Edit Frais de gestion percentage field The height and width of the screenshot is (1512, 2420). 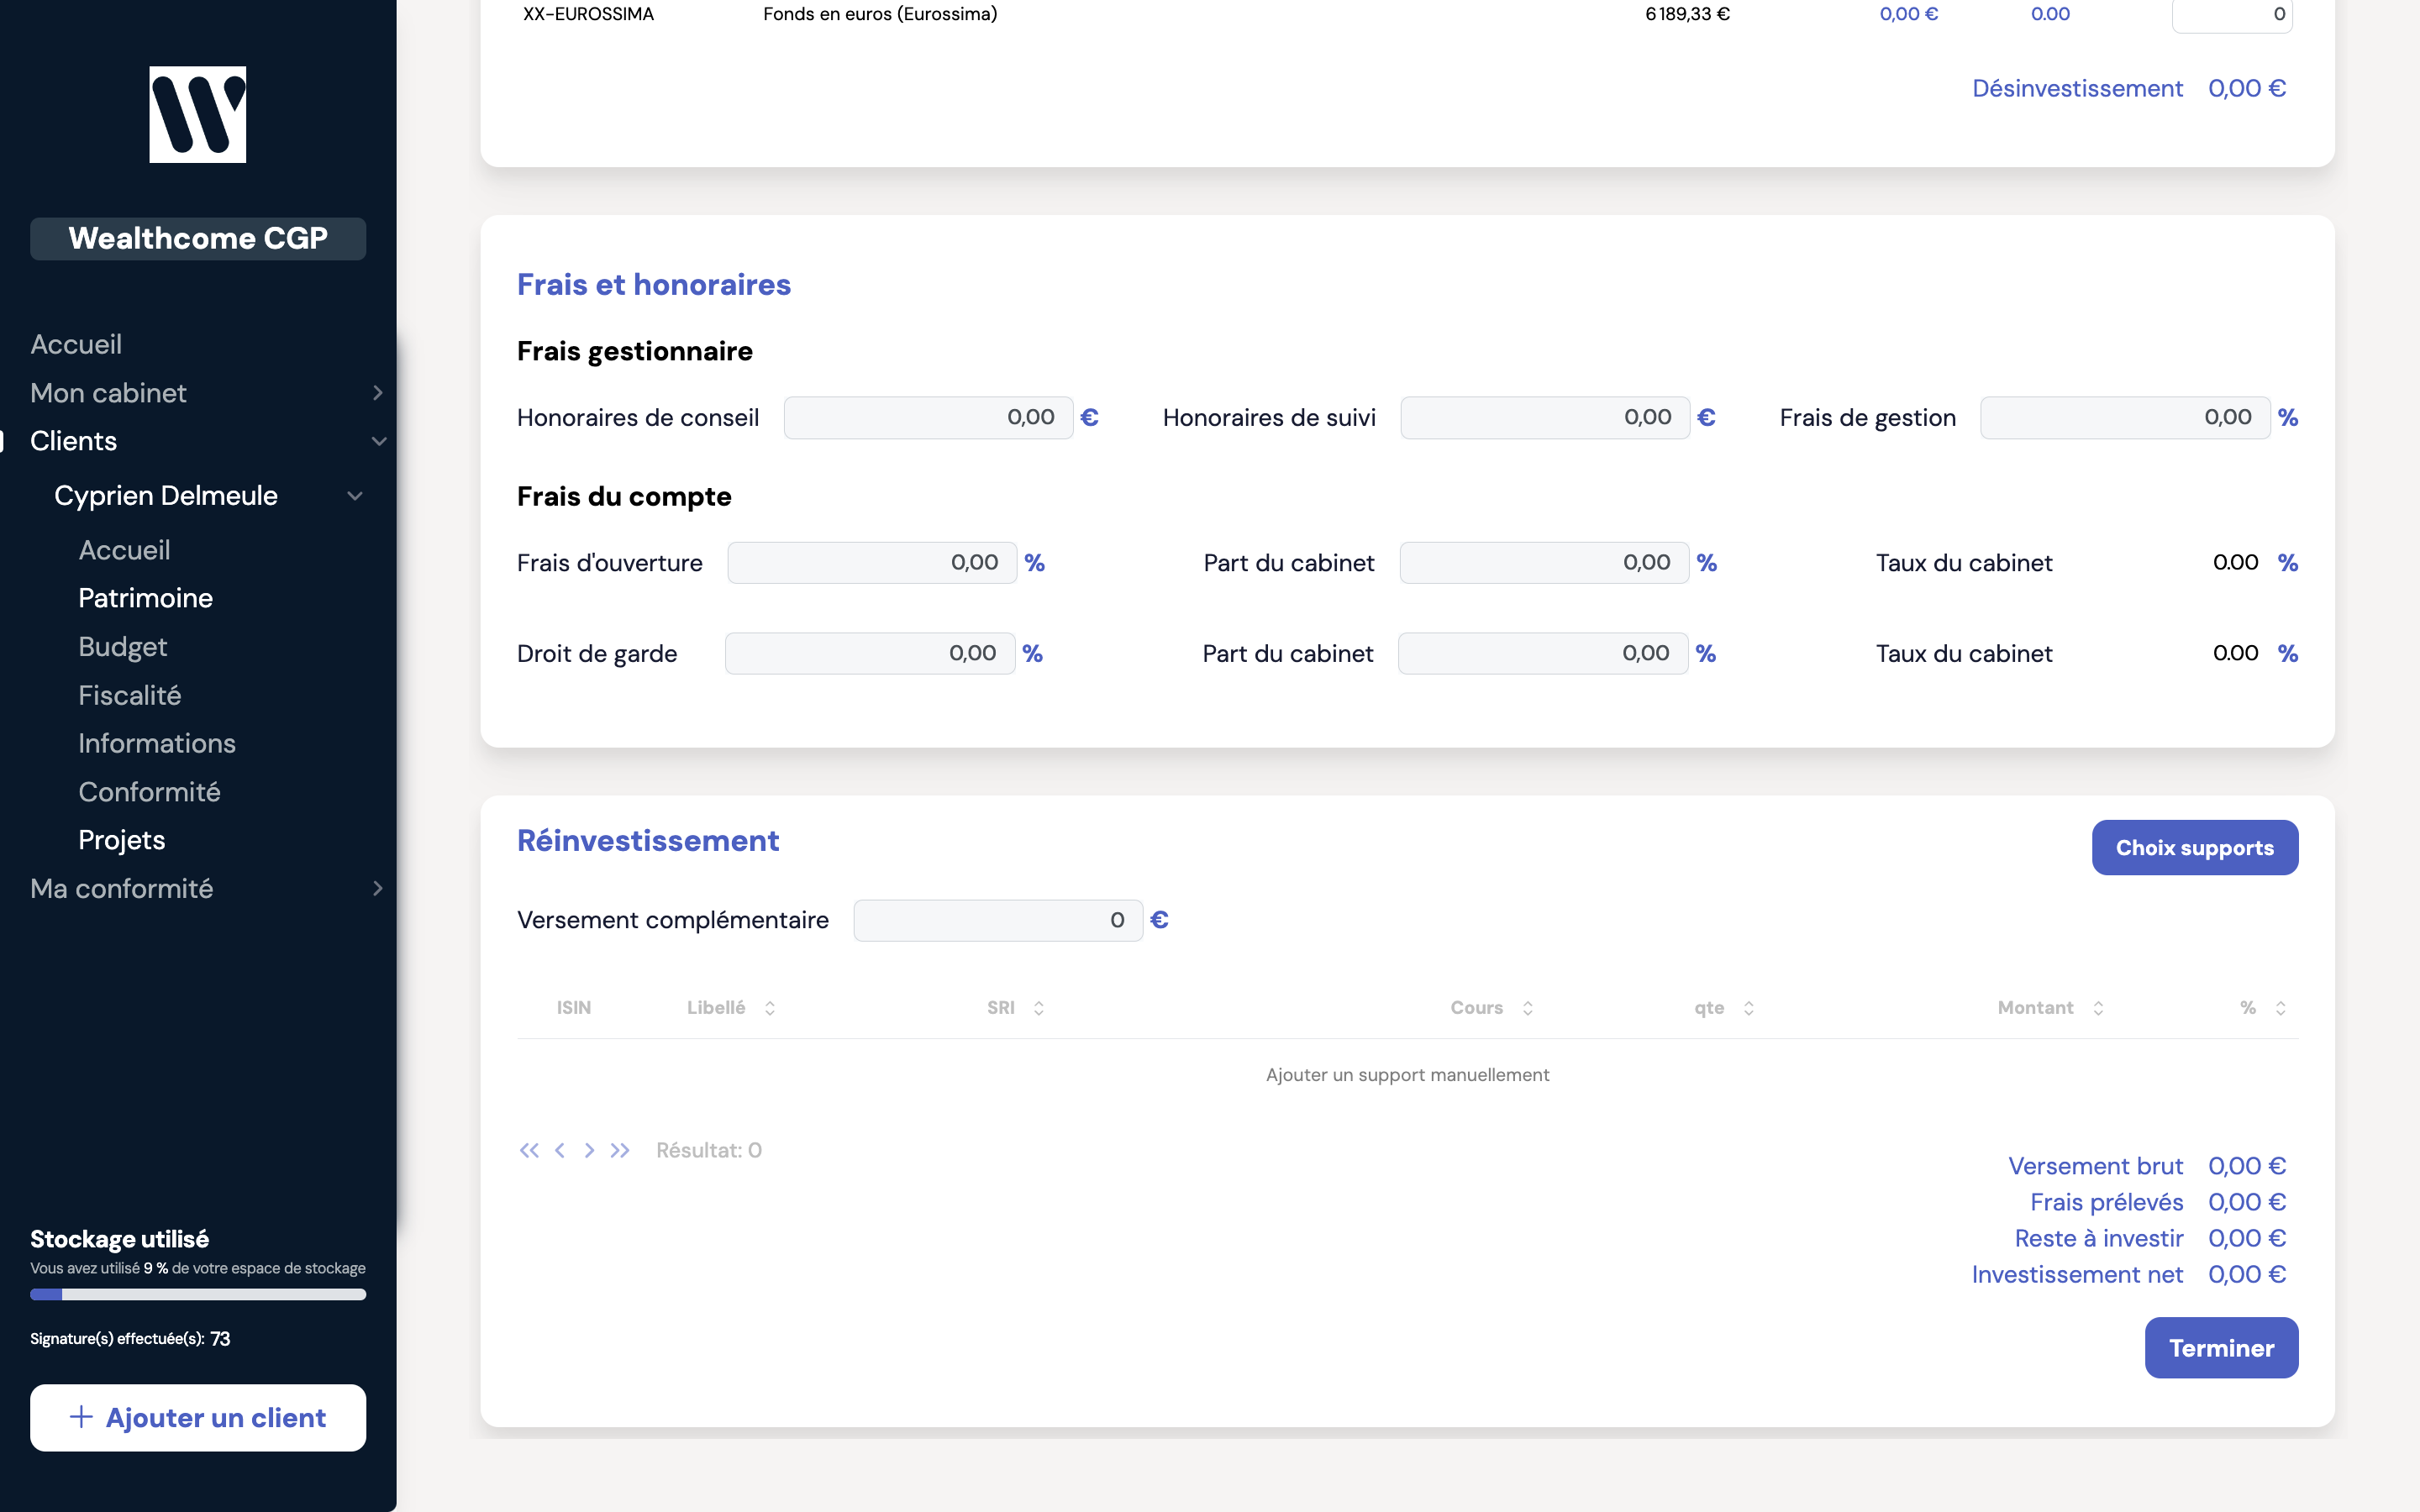tap(2125, 418)
